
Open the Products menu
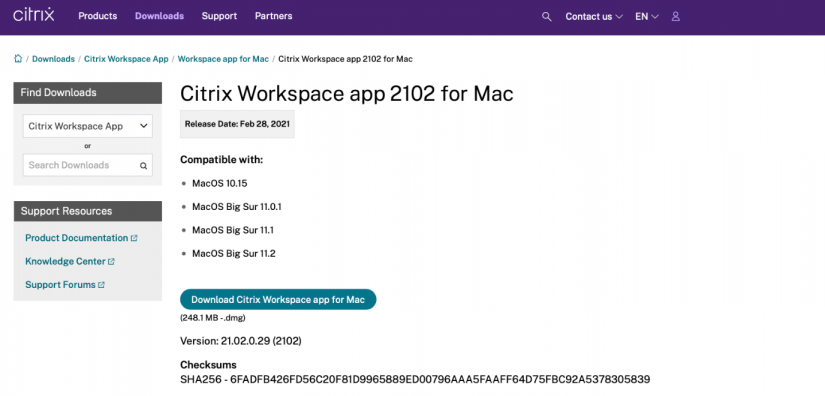pyautogui.click(x=97, y=16)
